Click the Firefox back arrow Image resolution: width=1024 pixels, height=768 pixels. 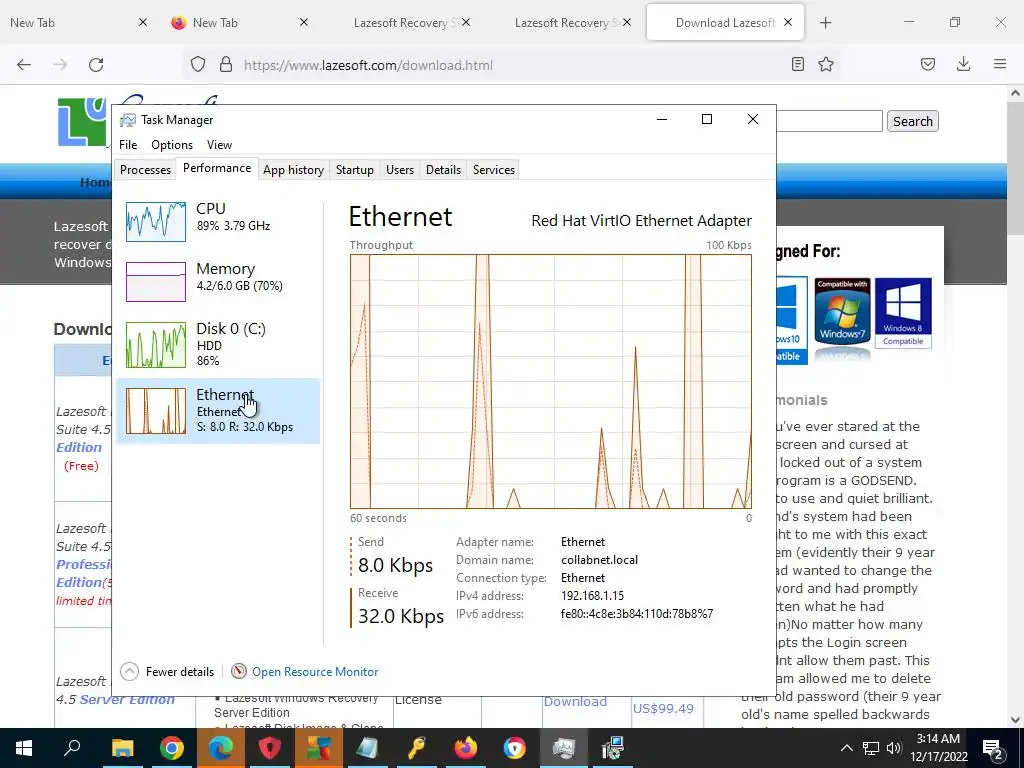pyautogui.click(x=24, y=65)
